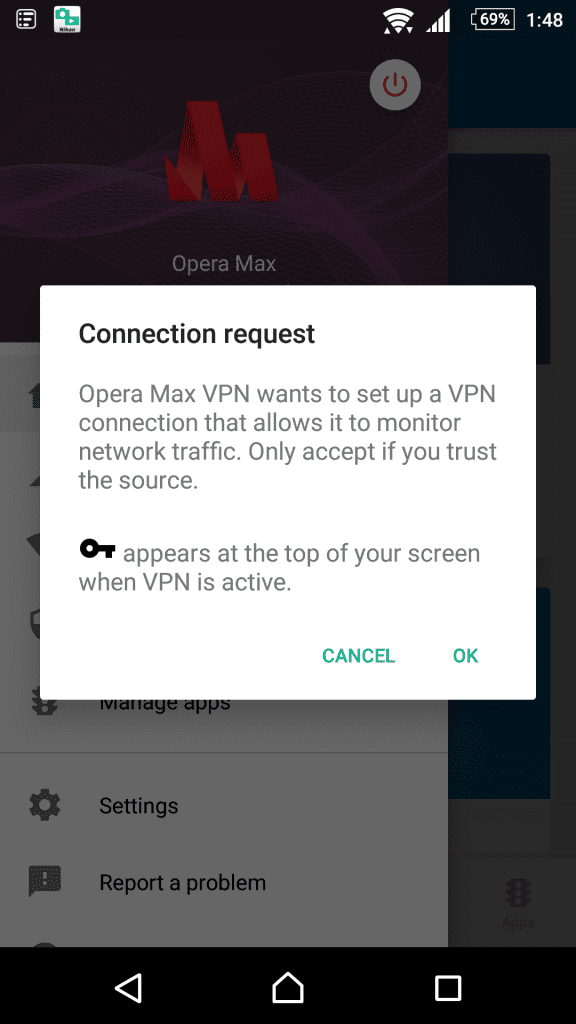Open Report a problem menu entry

183,883
